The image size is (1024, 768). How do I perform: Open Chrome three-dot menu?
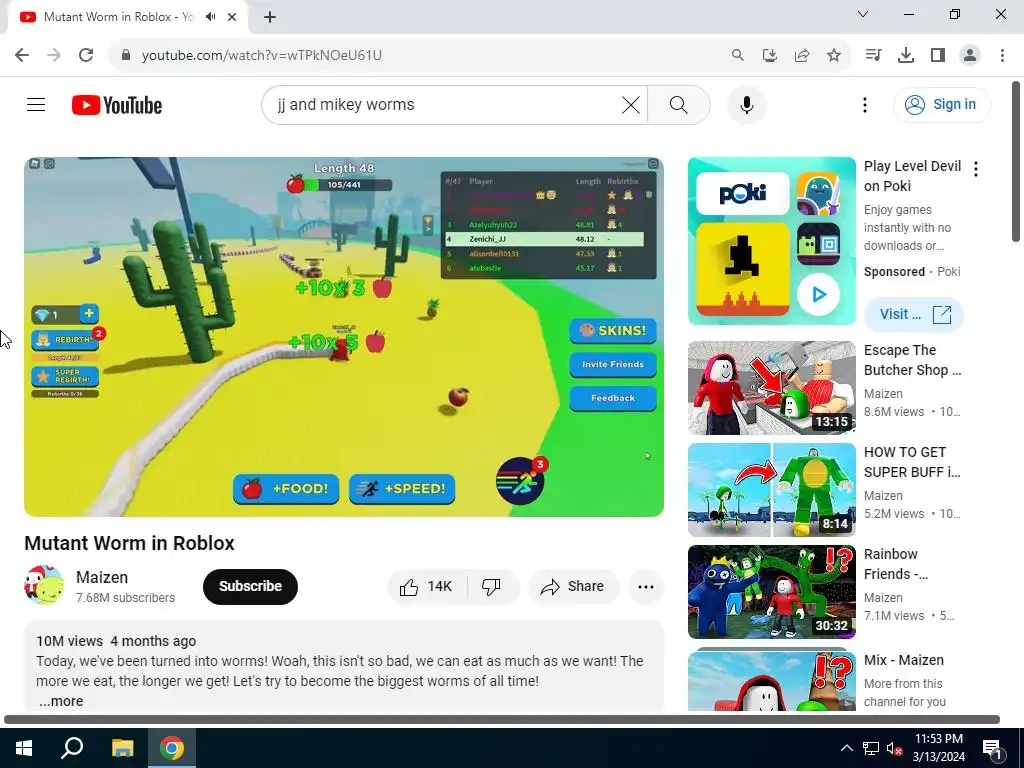point(1002,55)
